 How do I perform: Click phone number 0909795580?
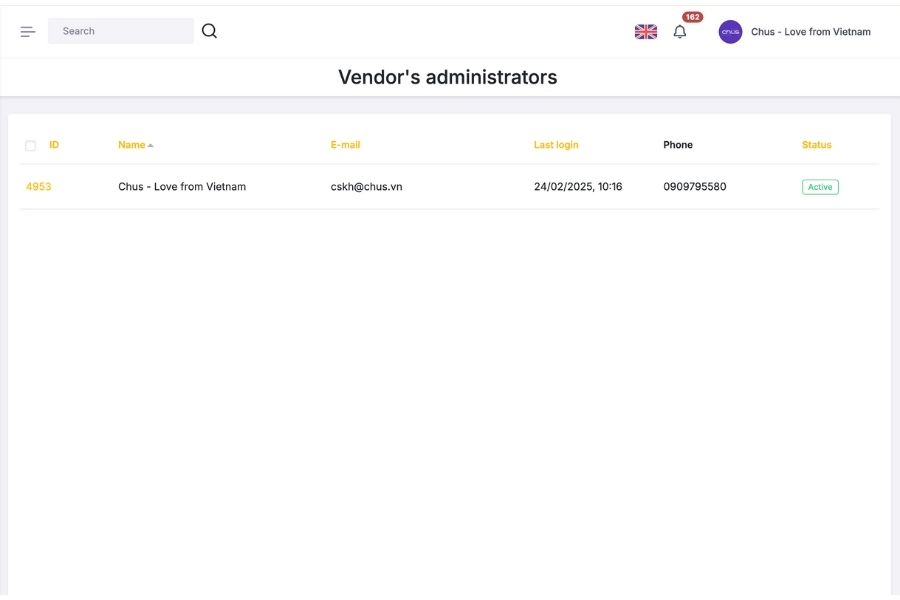695,187
